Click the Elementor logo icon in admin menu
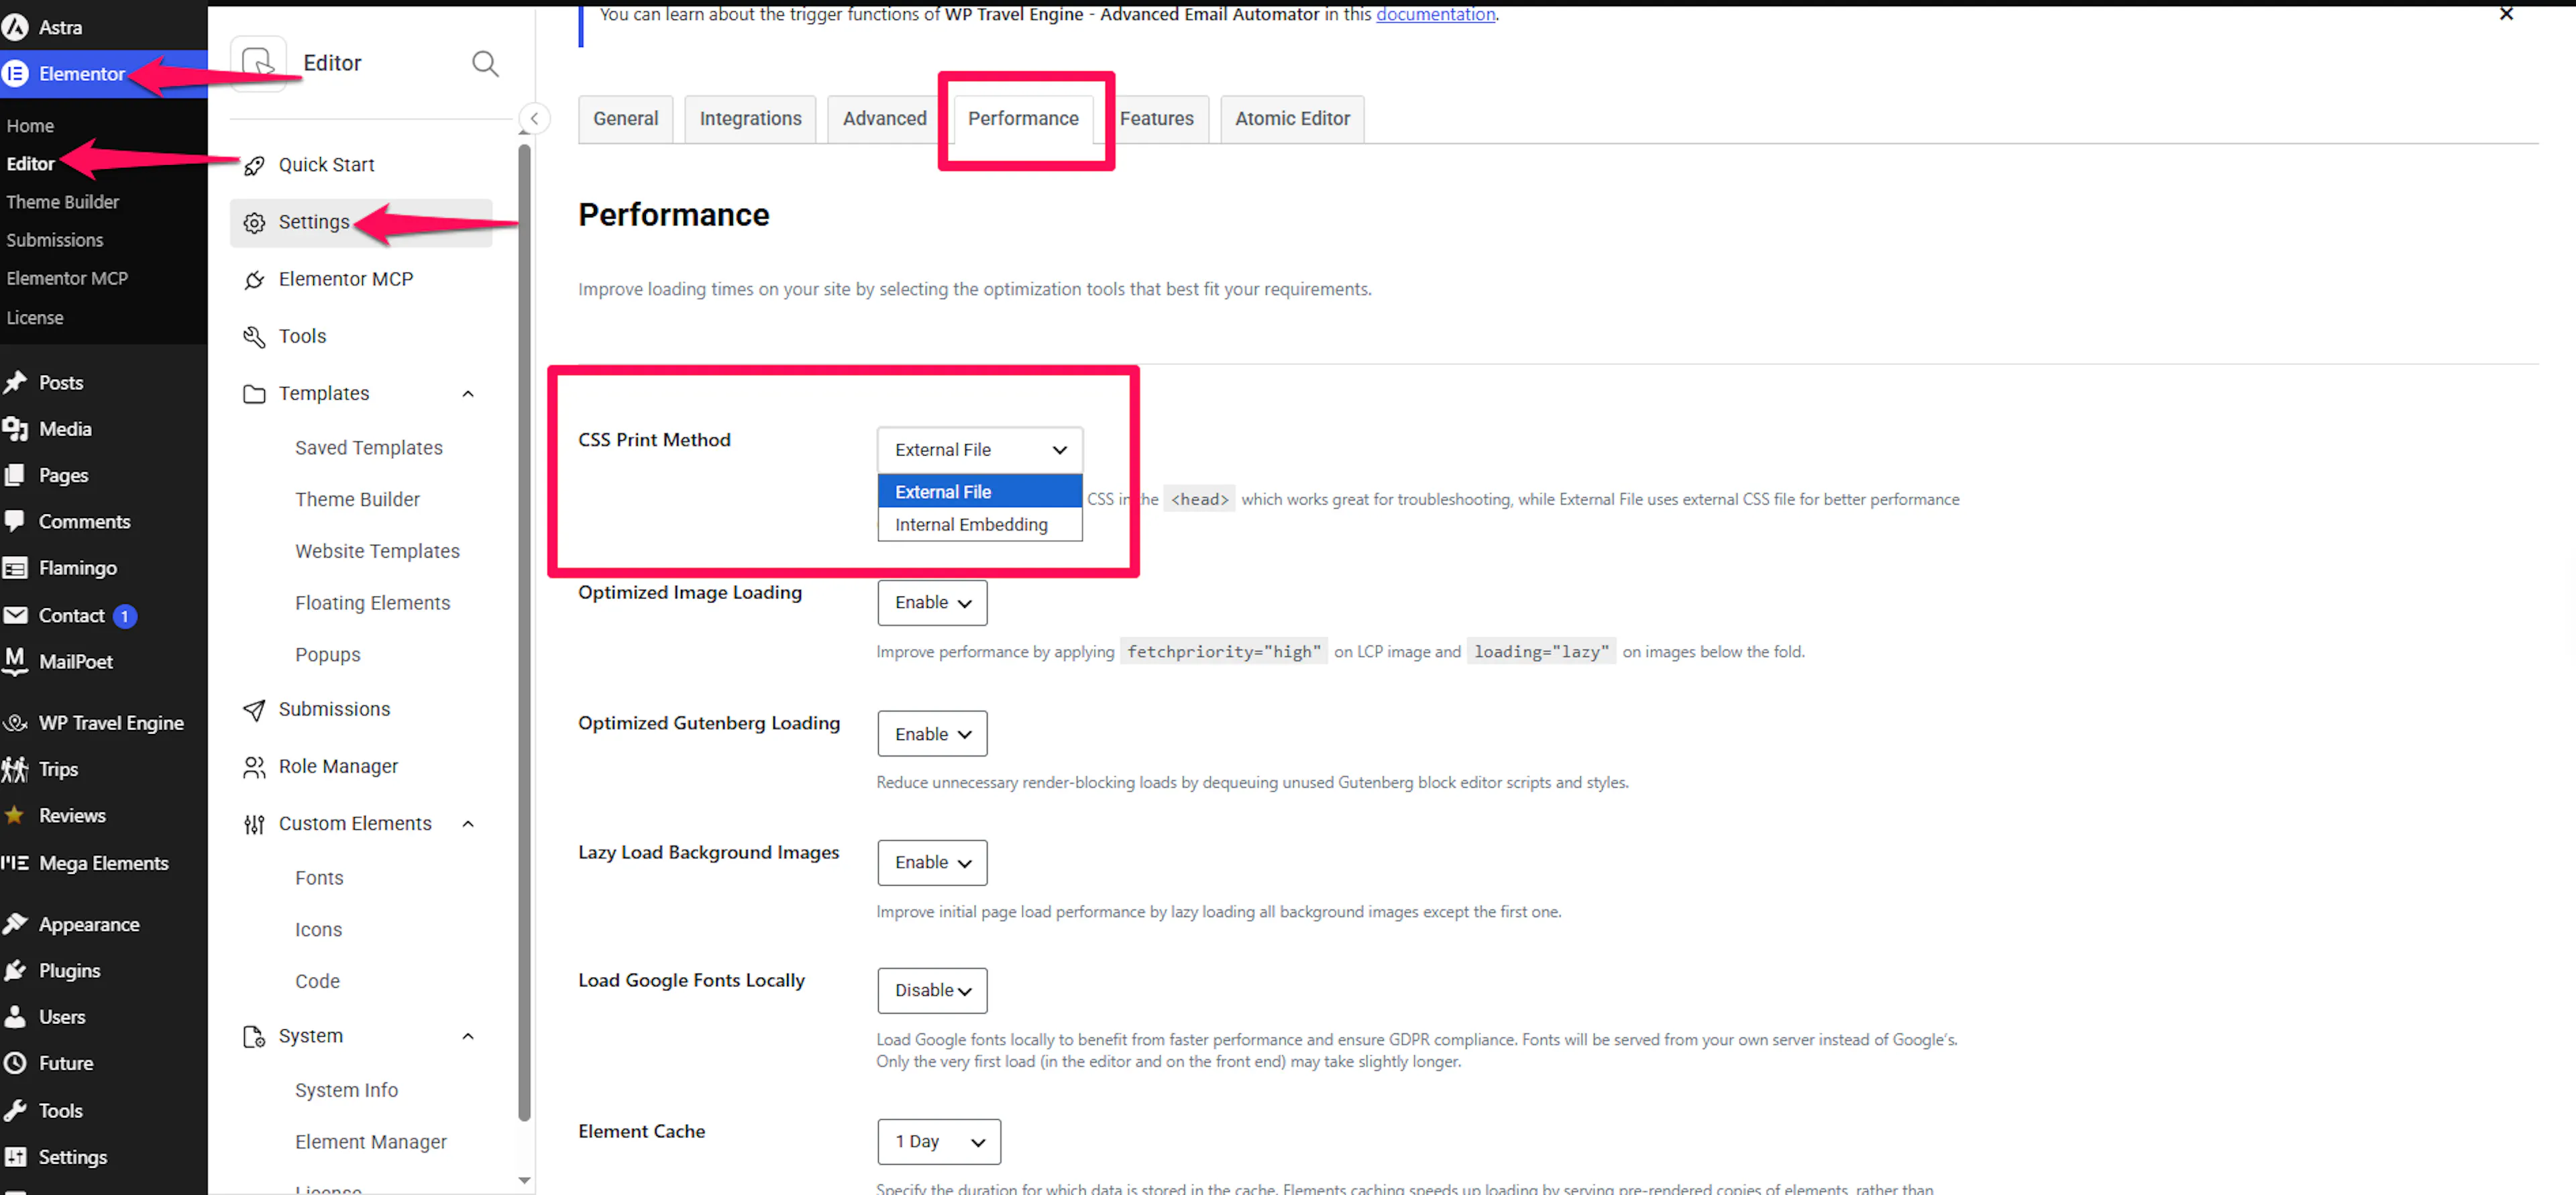This screenshot has height=1195, width=2576. click(15, 73)
